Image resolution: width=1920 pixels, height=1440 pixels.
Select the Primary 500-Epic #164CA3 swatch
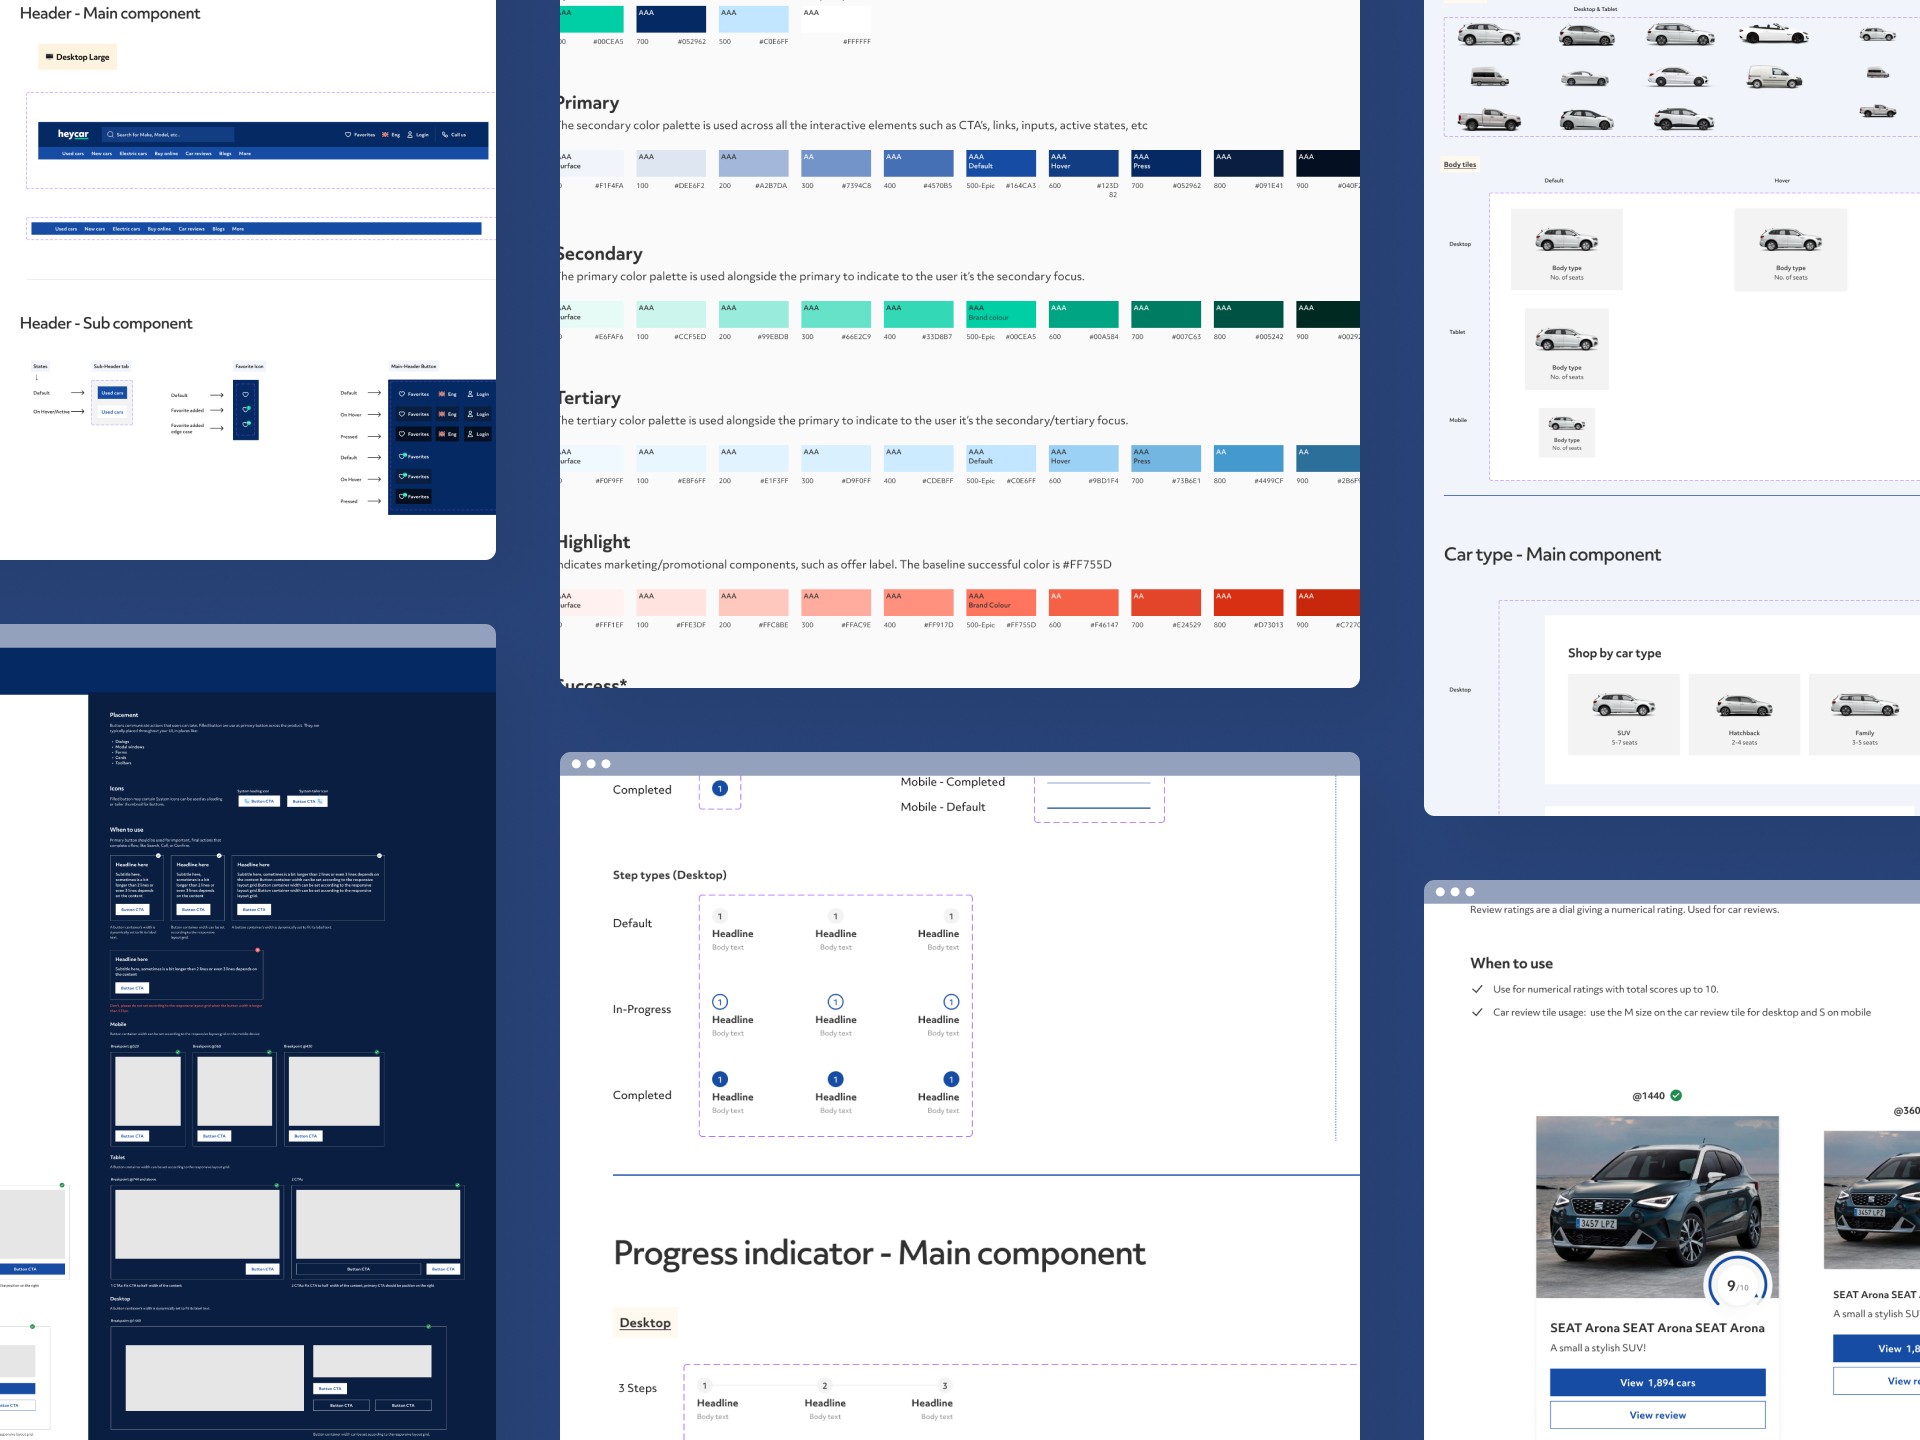[1000, 163]
